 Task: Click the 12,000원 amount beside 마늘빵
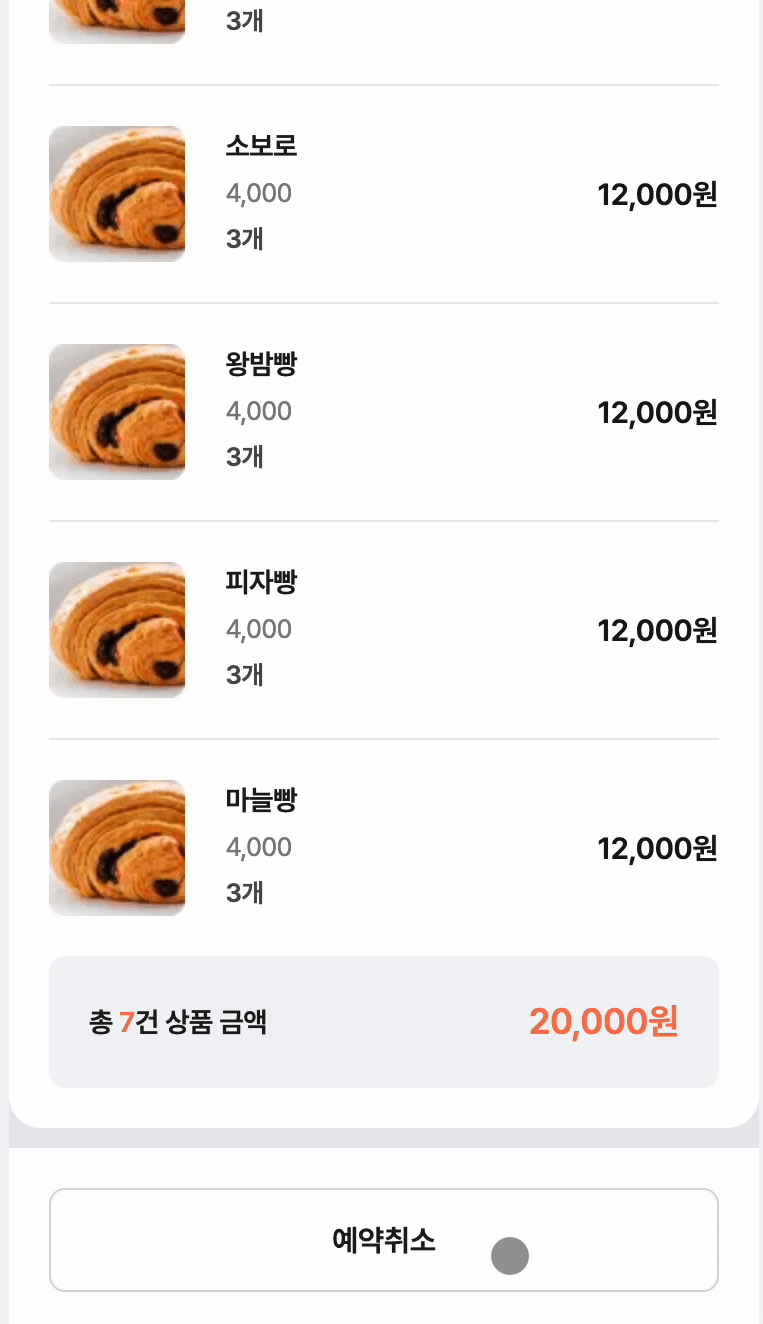pyautogui.click(x=657, y=849)
